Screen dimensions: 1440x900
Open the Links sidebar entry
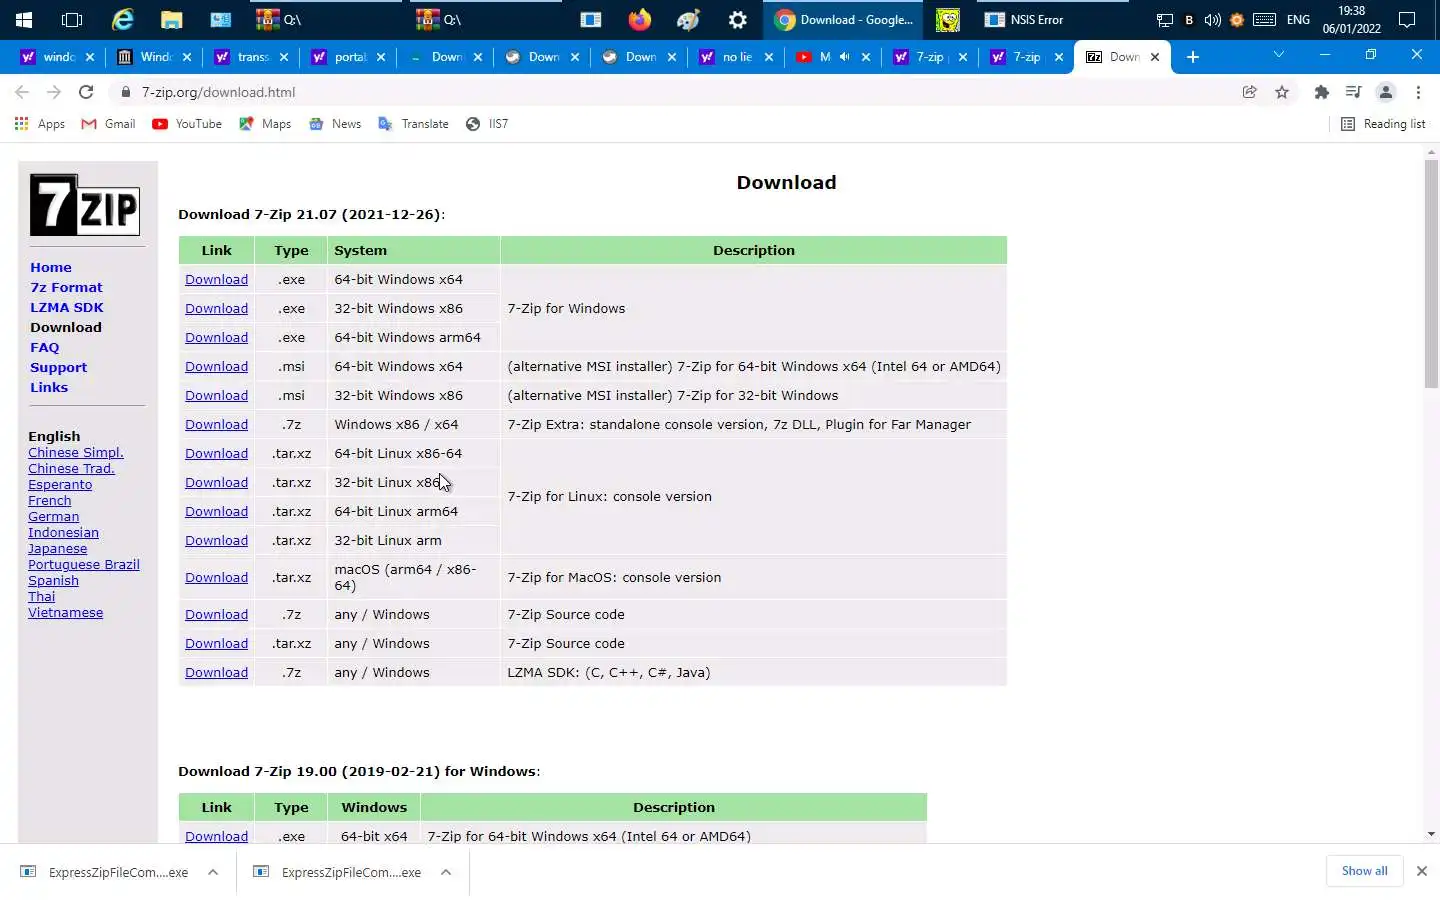coord(49,387)
